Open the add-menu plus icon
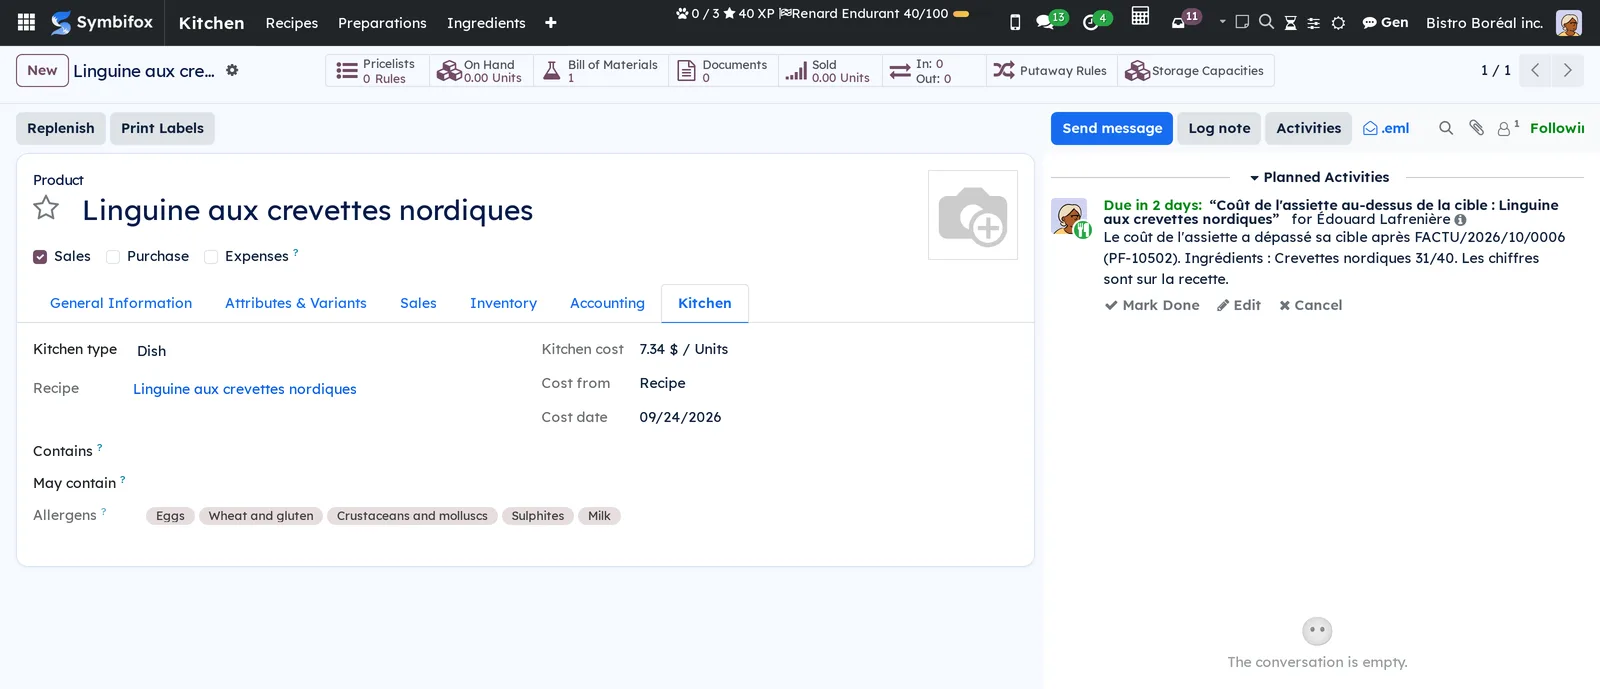The image size is (1600, 689). click(550, 22)
